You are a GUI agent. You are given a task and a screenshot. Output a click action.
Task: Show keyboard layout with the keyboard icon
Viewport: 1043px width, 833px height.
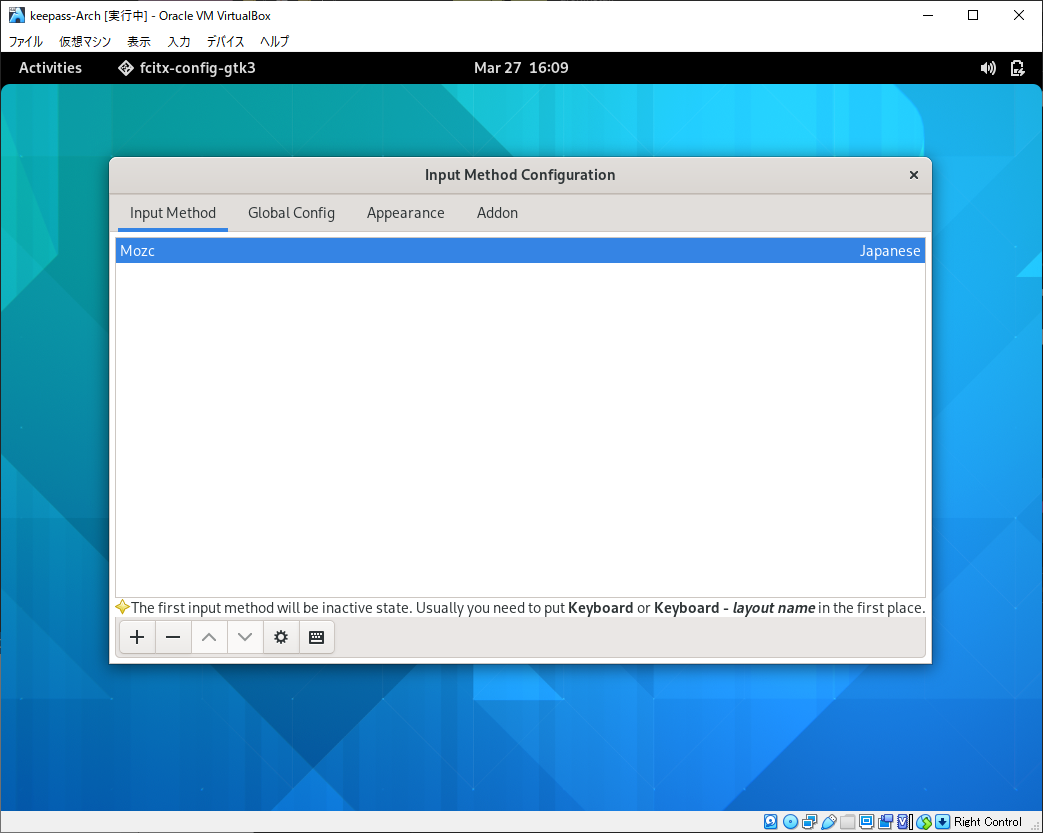(317, 637)
